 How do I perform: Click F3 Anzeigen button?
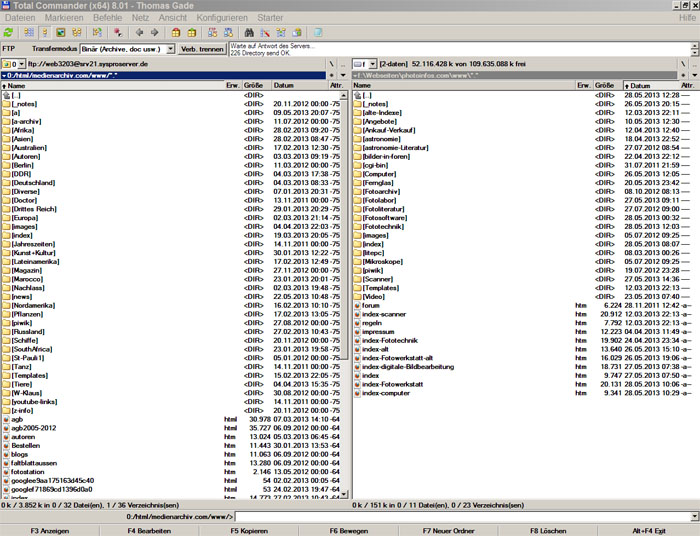pos(50,531)
